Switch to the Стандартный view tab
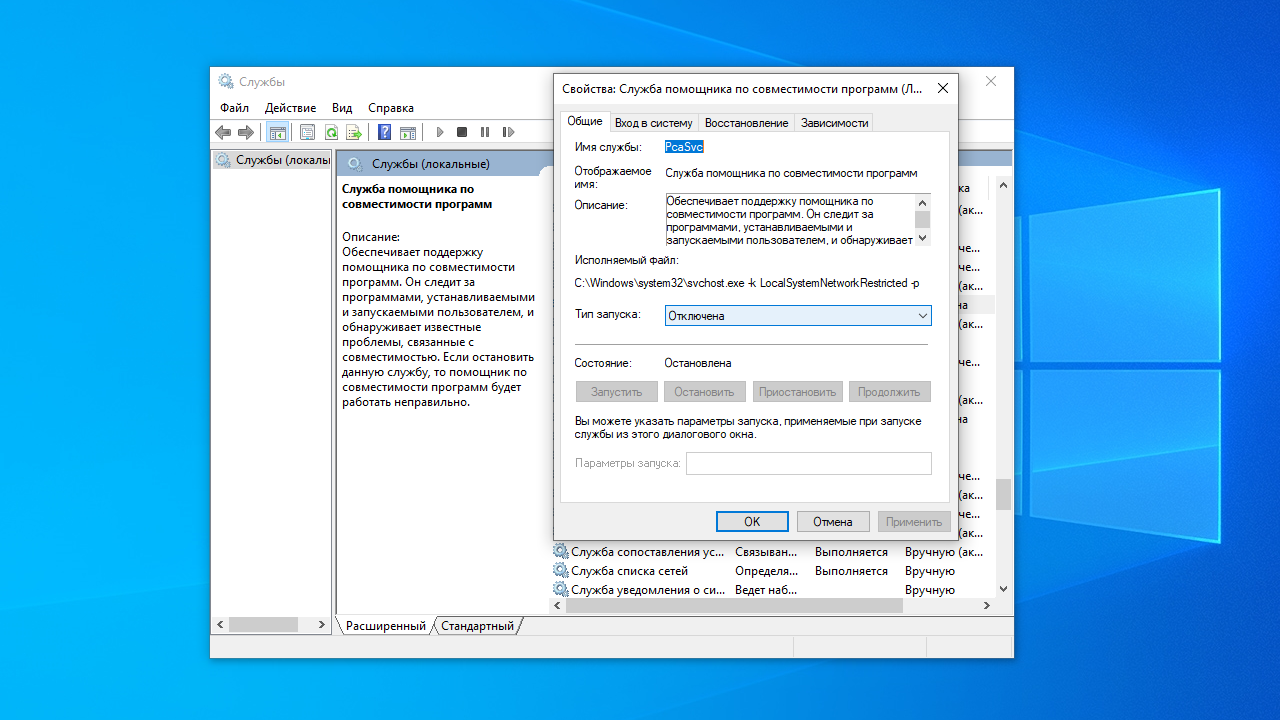Image resolution: width=1280 pixels, height=720 pixels. [478, 626]
